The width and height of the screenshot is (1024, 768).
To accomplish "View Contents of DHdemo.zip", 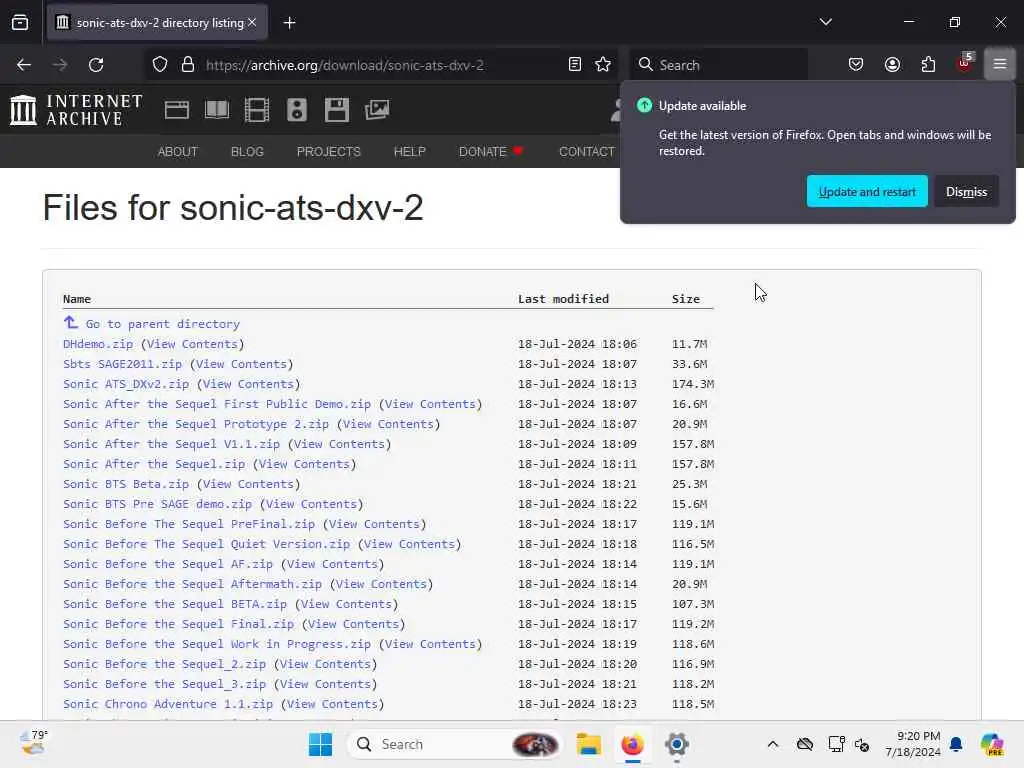I will click(193, 344).
